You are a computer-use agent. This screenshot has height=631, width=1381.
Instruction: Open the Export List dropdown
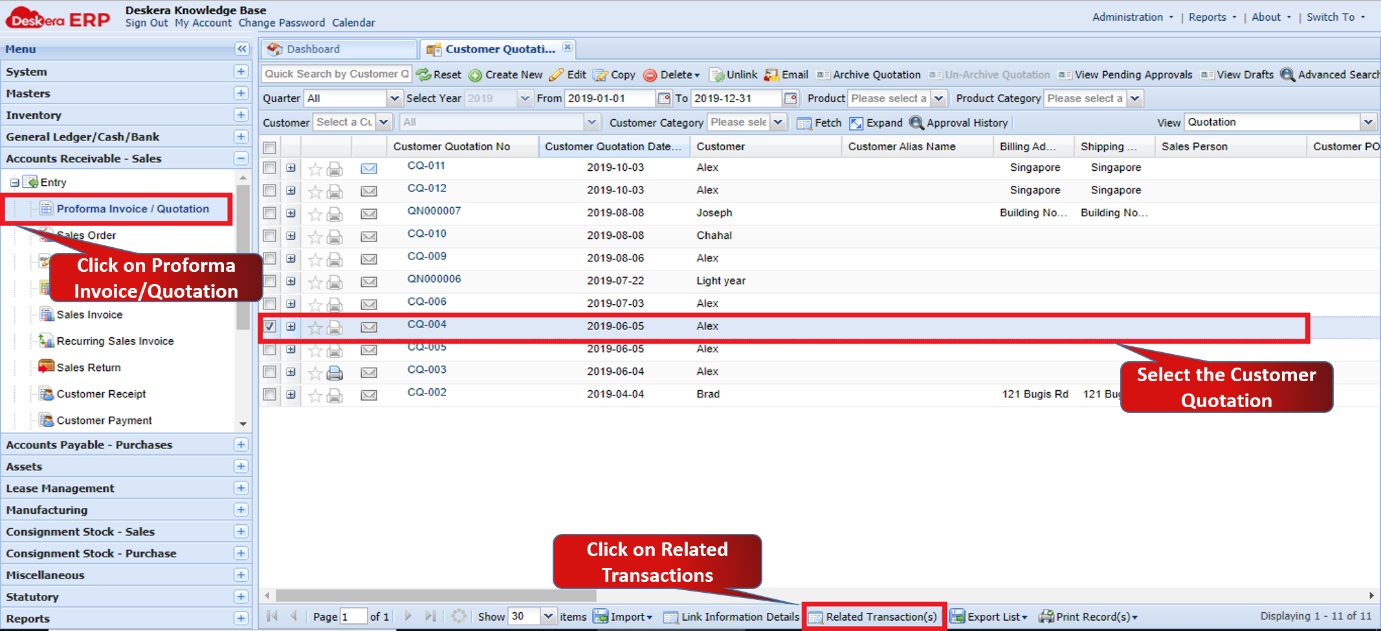tap(988, 617)
